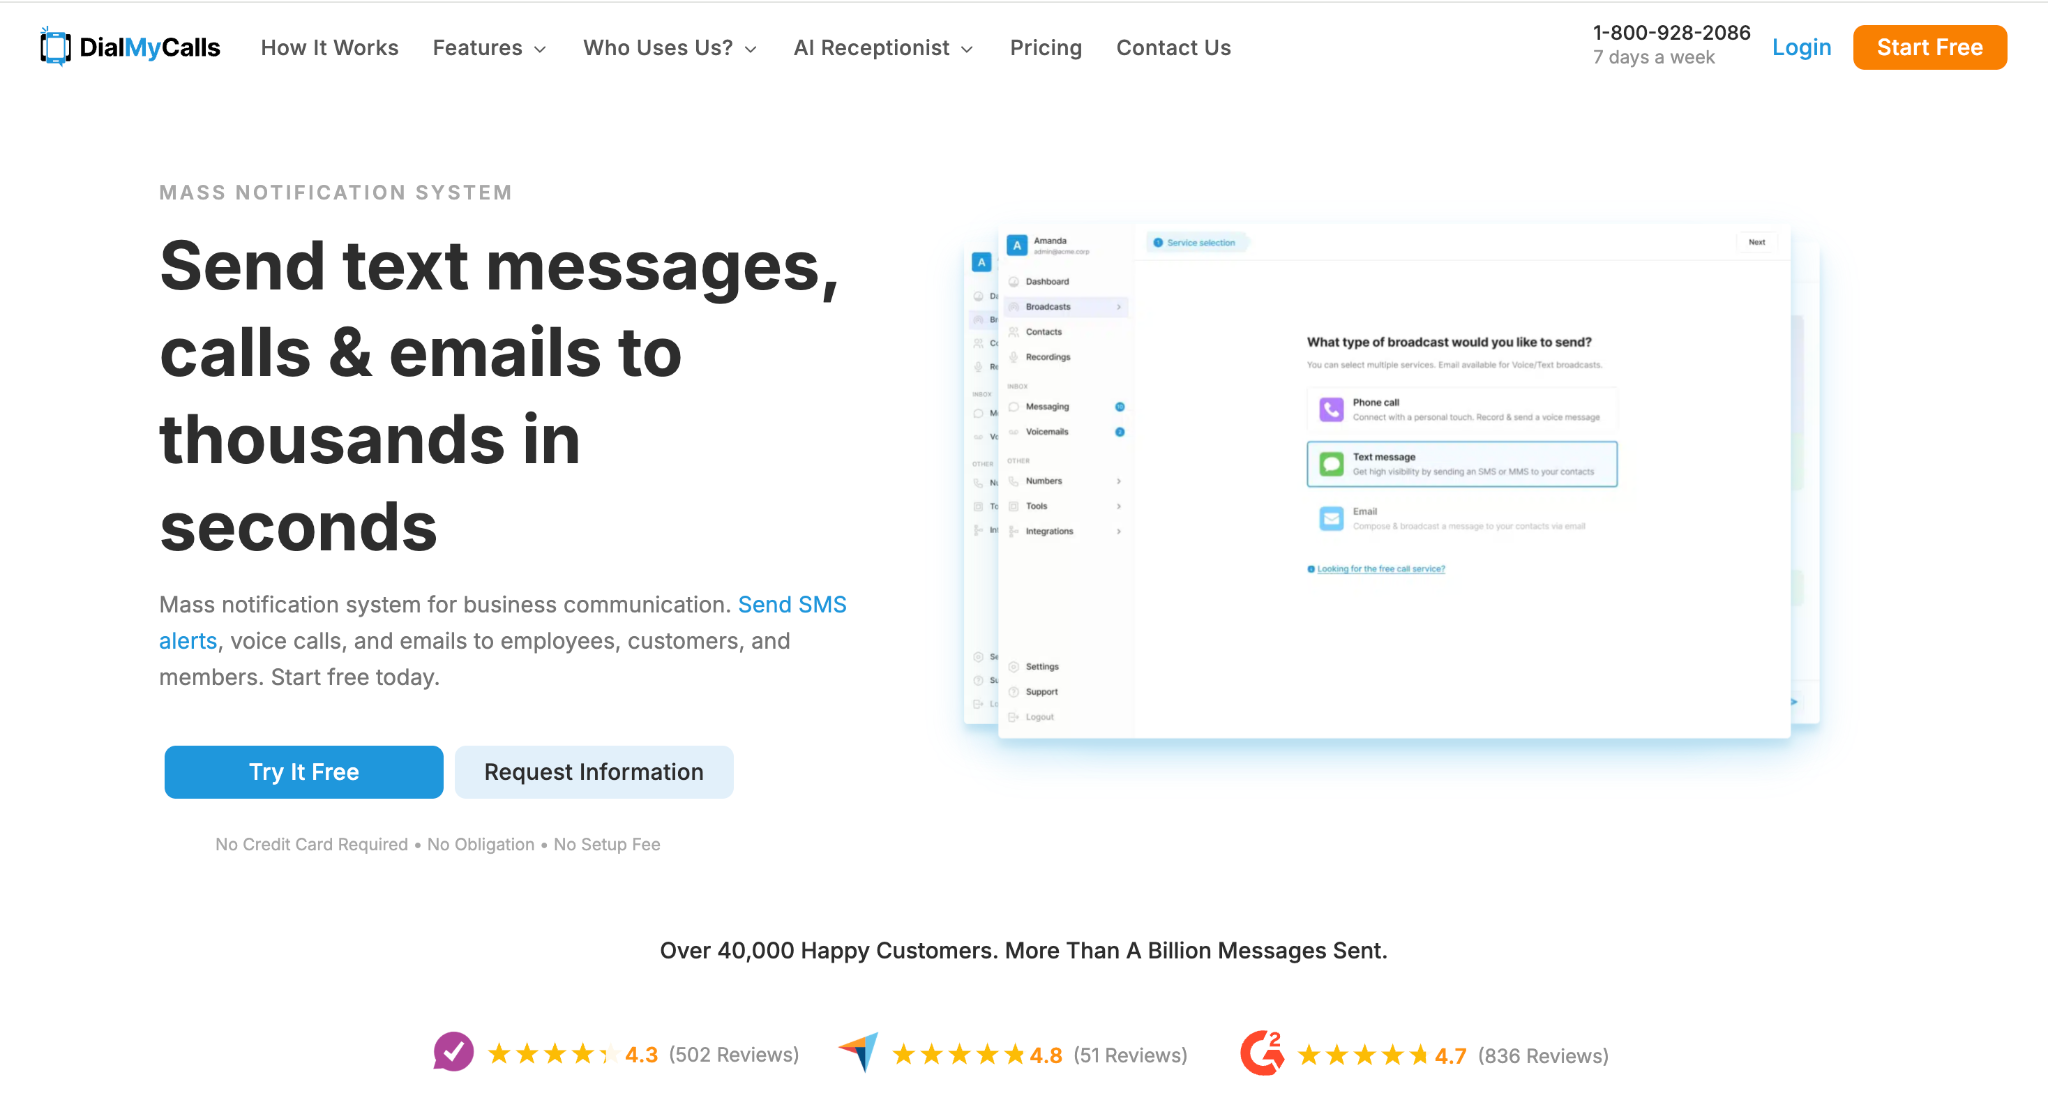Click the blue Email icon in preview
Screen dimensions: 2048x1120
[x=1332, y=518]
